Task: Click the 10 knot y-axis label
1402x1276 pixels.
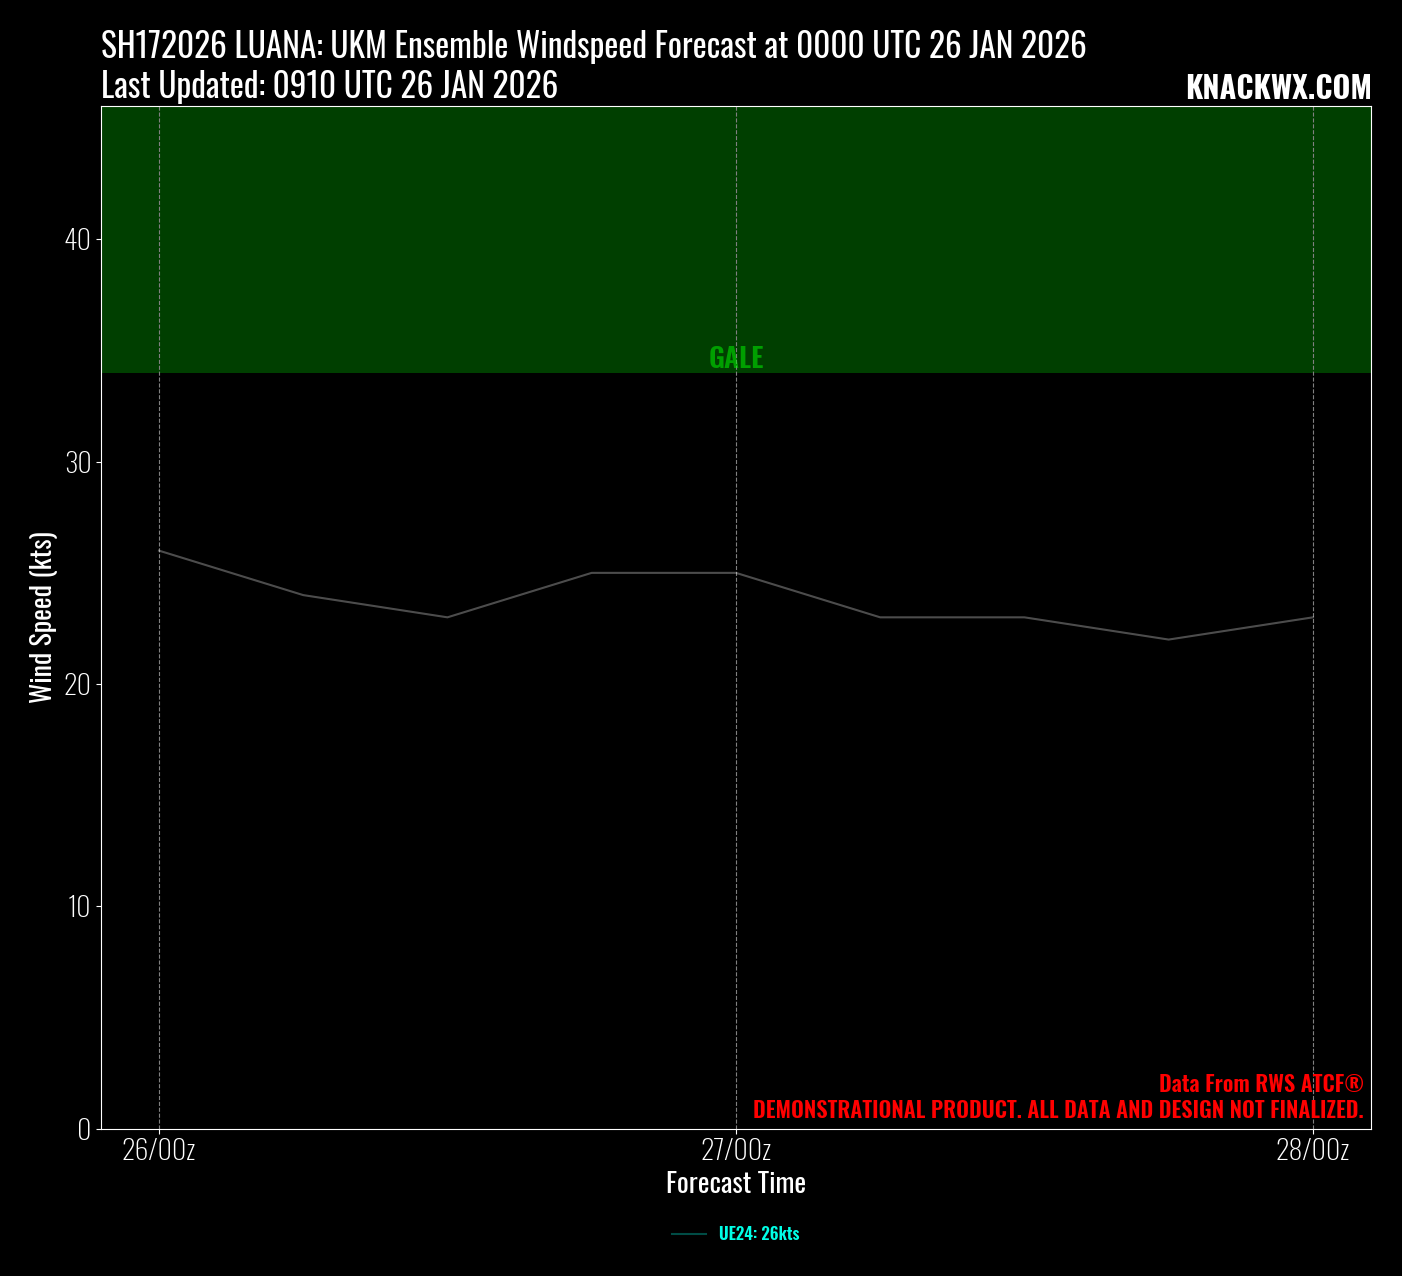Action: tap(78, 907)
